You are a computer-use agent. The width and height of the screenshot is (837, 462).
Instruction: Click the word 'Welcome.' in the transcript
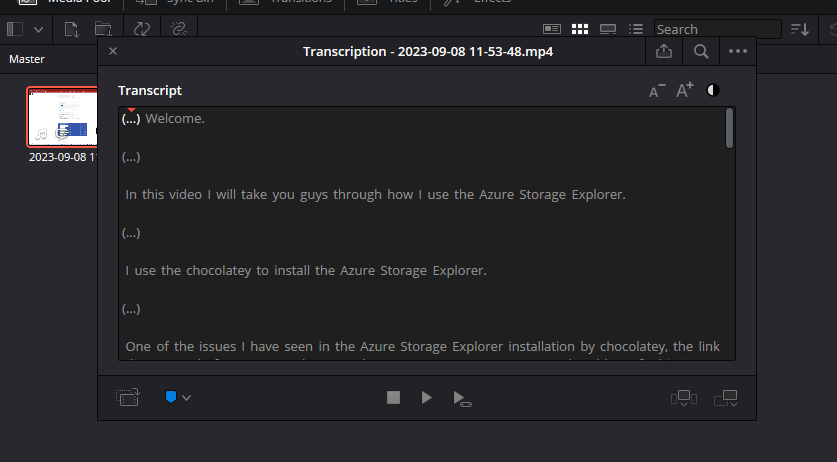point(175,119)
